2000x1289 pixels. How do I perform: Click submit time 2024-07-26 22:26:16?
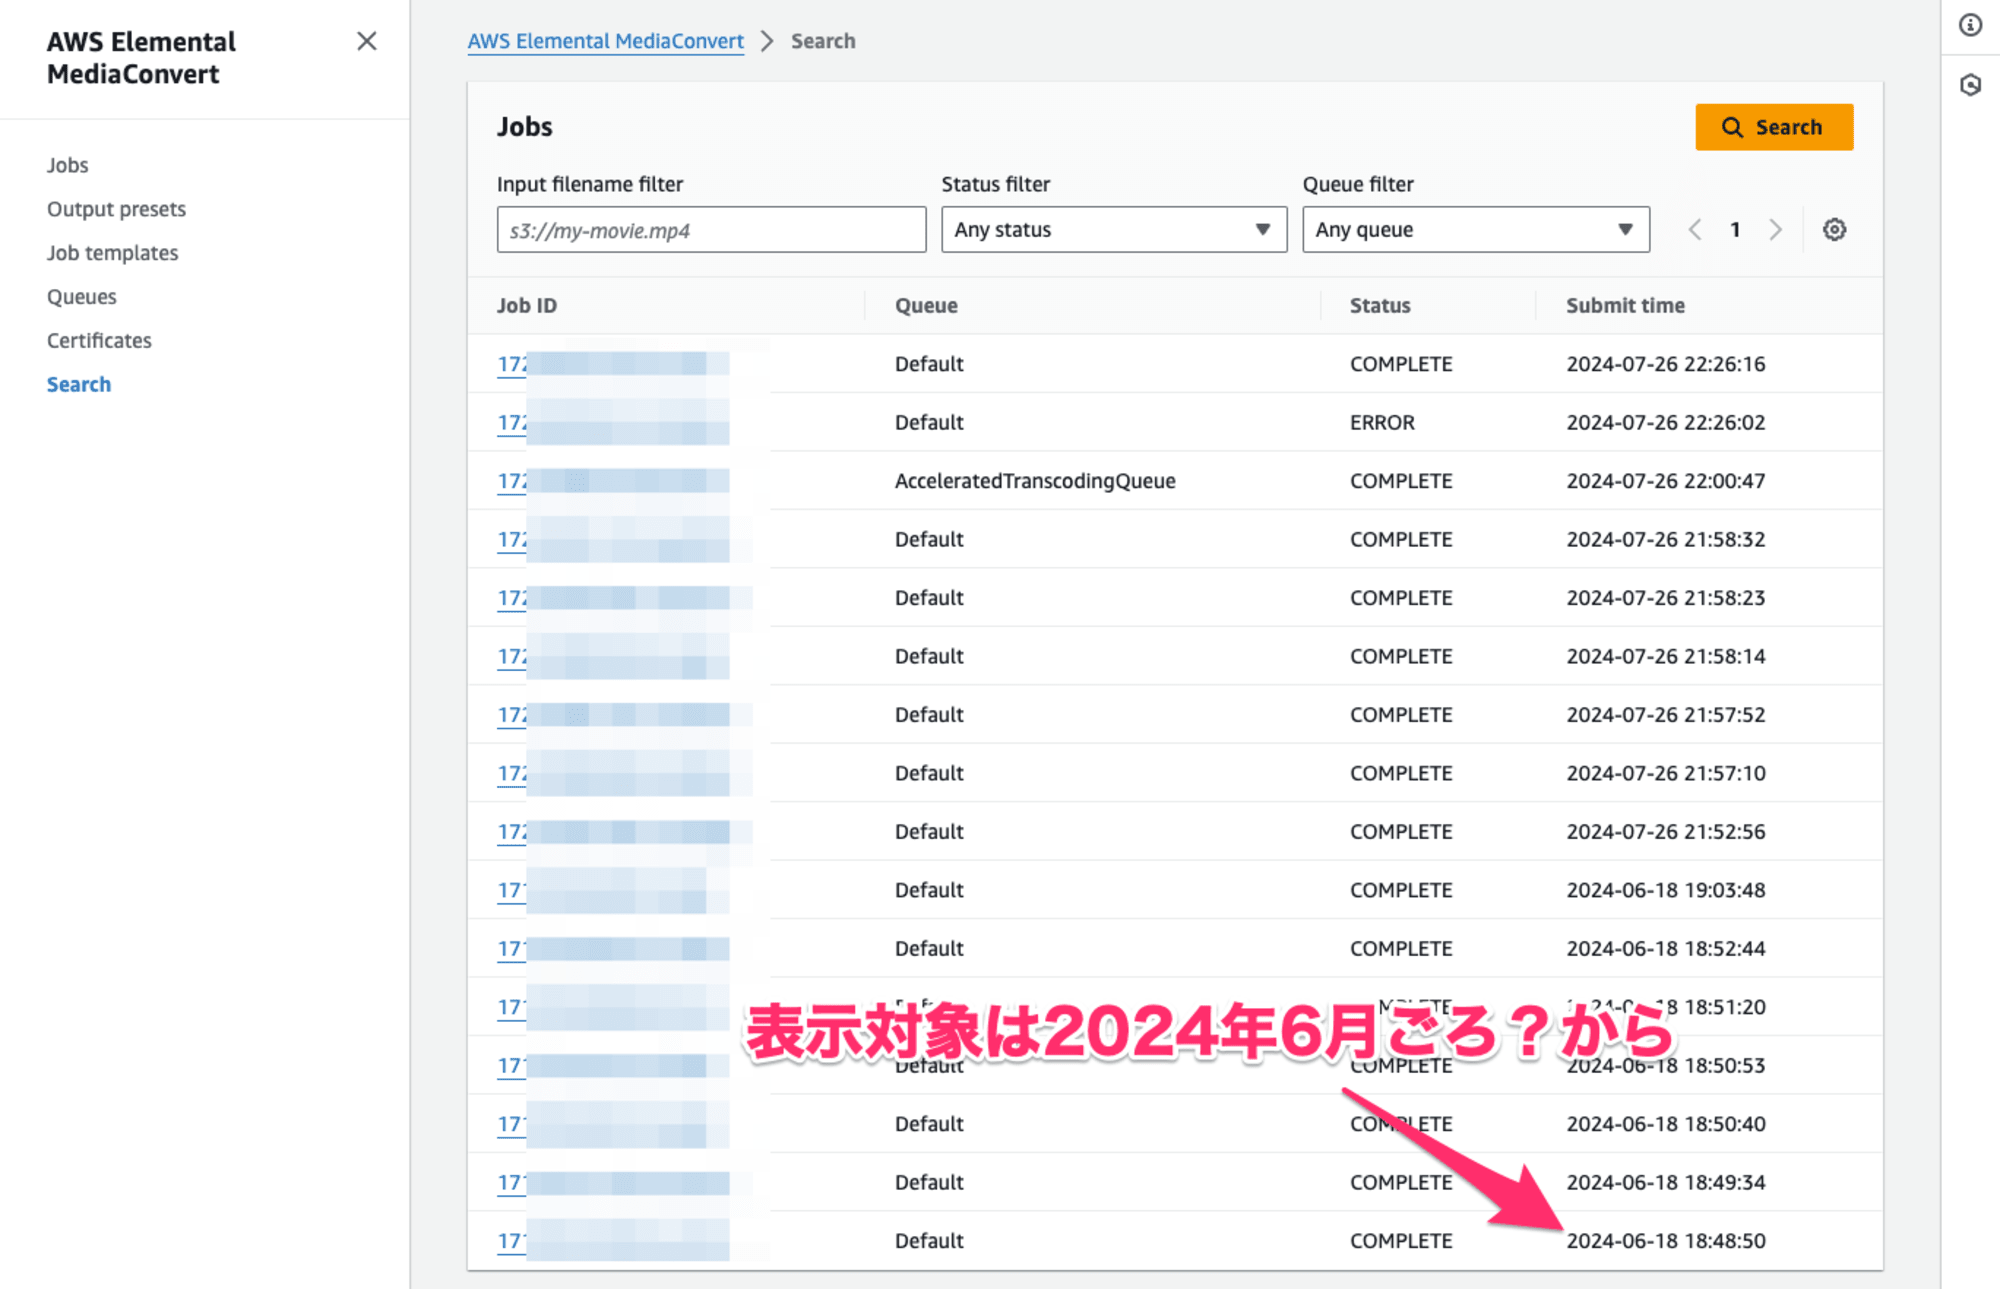coord(1666,364)
